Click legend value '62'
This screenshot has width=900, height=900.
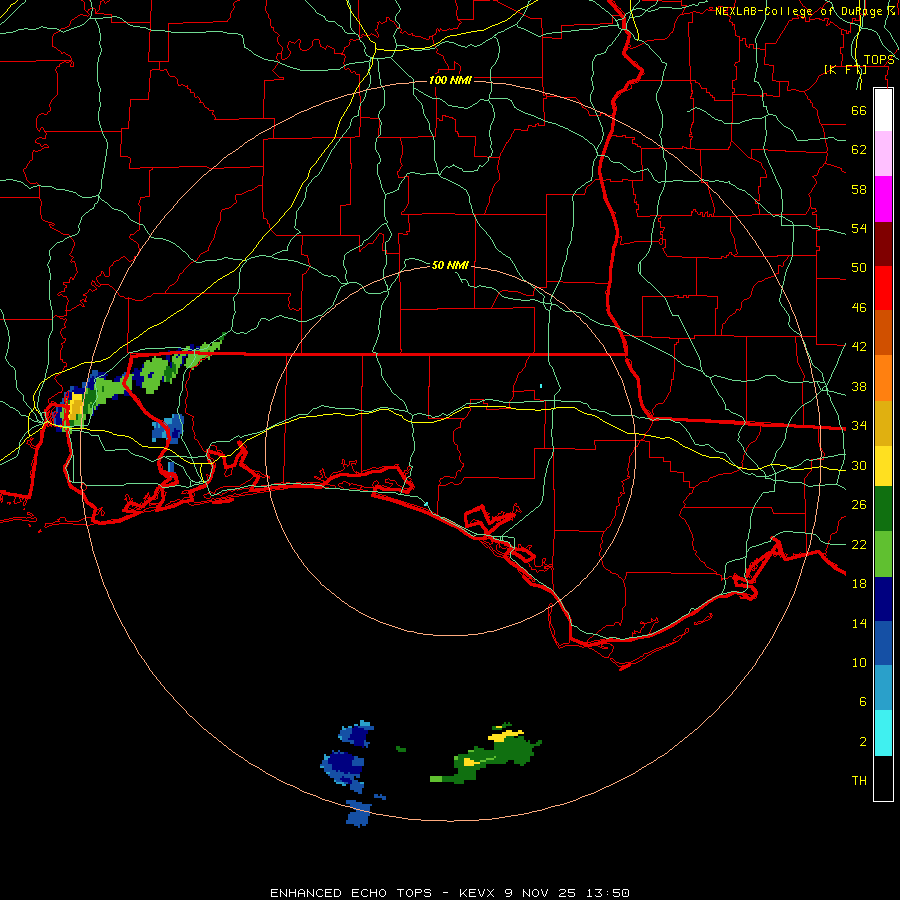[x=859, y=149]
